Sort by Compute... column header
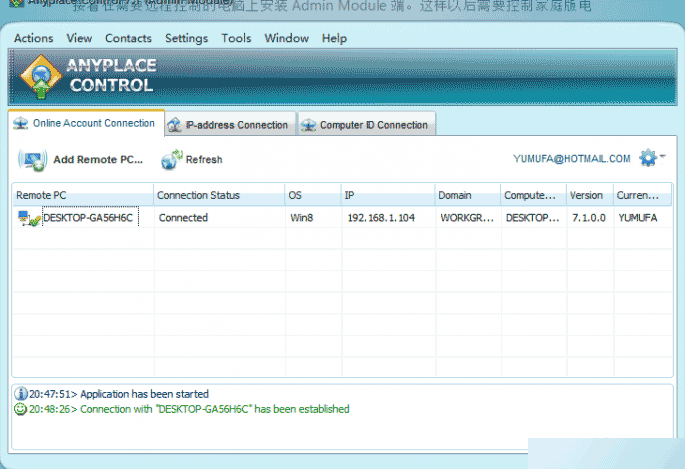Image resolution: width=685 pixels, height=469 pixels. 533,195
